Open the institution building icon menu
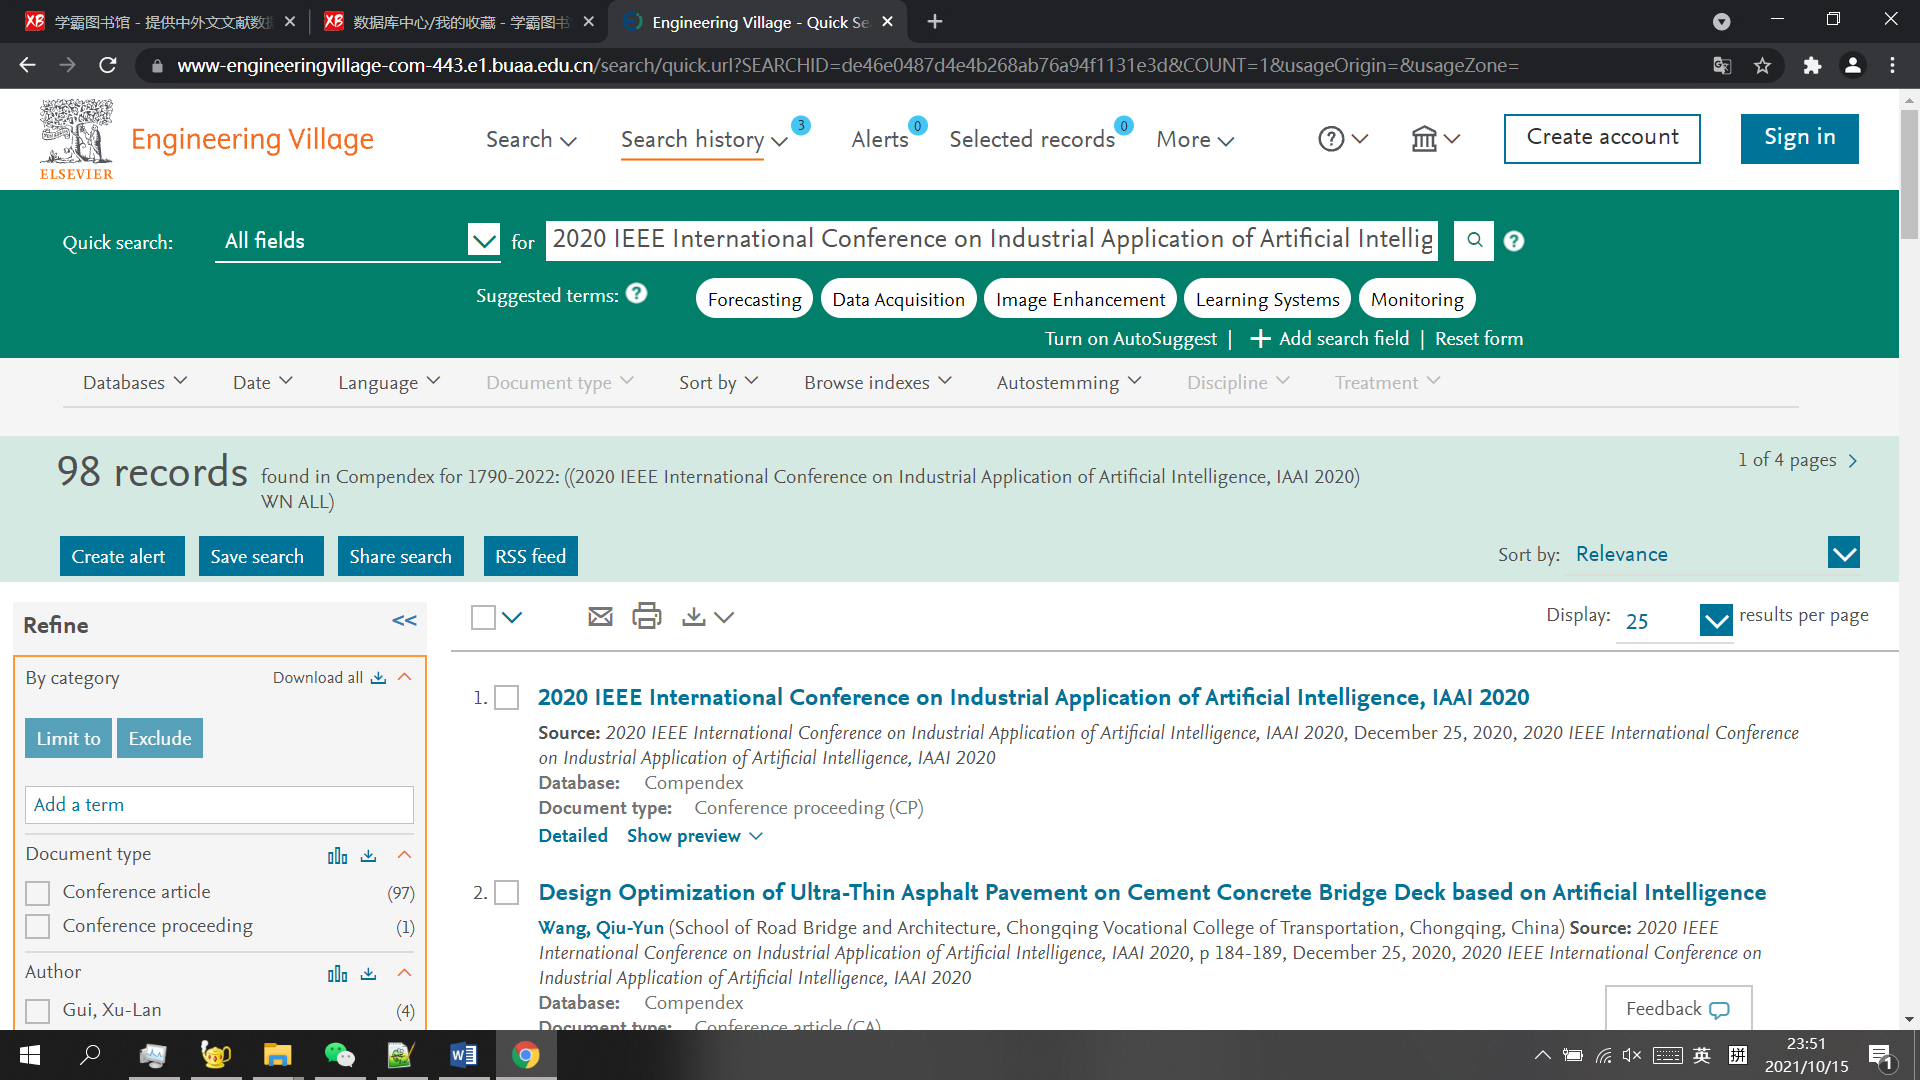Viewport: 1920px width, 1080px height. pos(1424,139)
